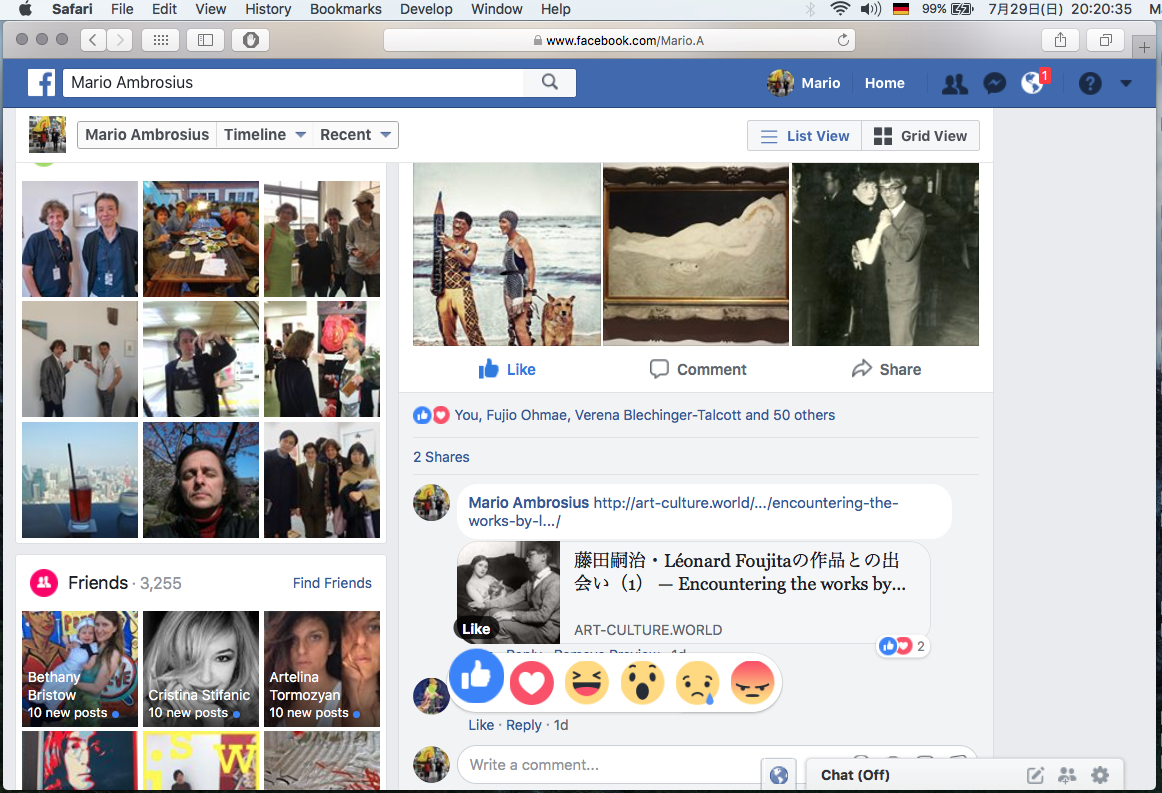The image size is (1162, 793).
Task: Click the globe icon beside the chat bar
Action: click(779, 775)
